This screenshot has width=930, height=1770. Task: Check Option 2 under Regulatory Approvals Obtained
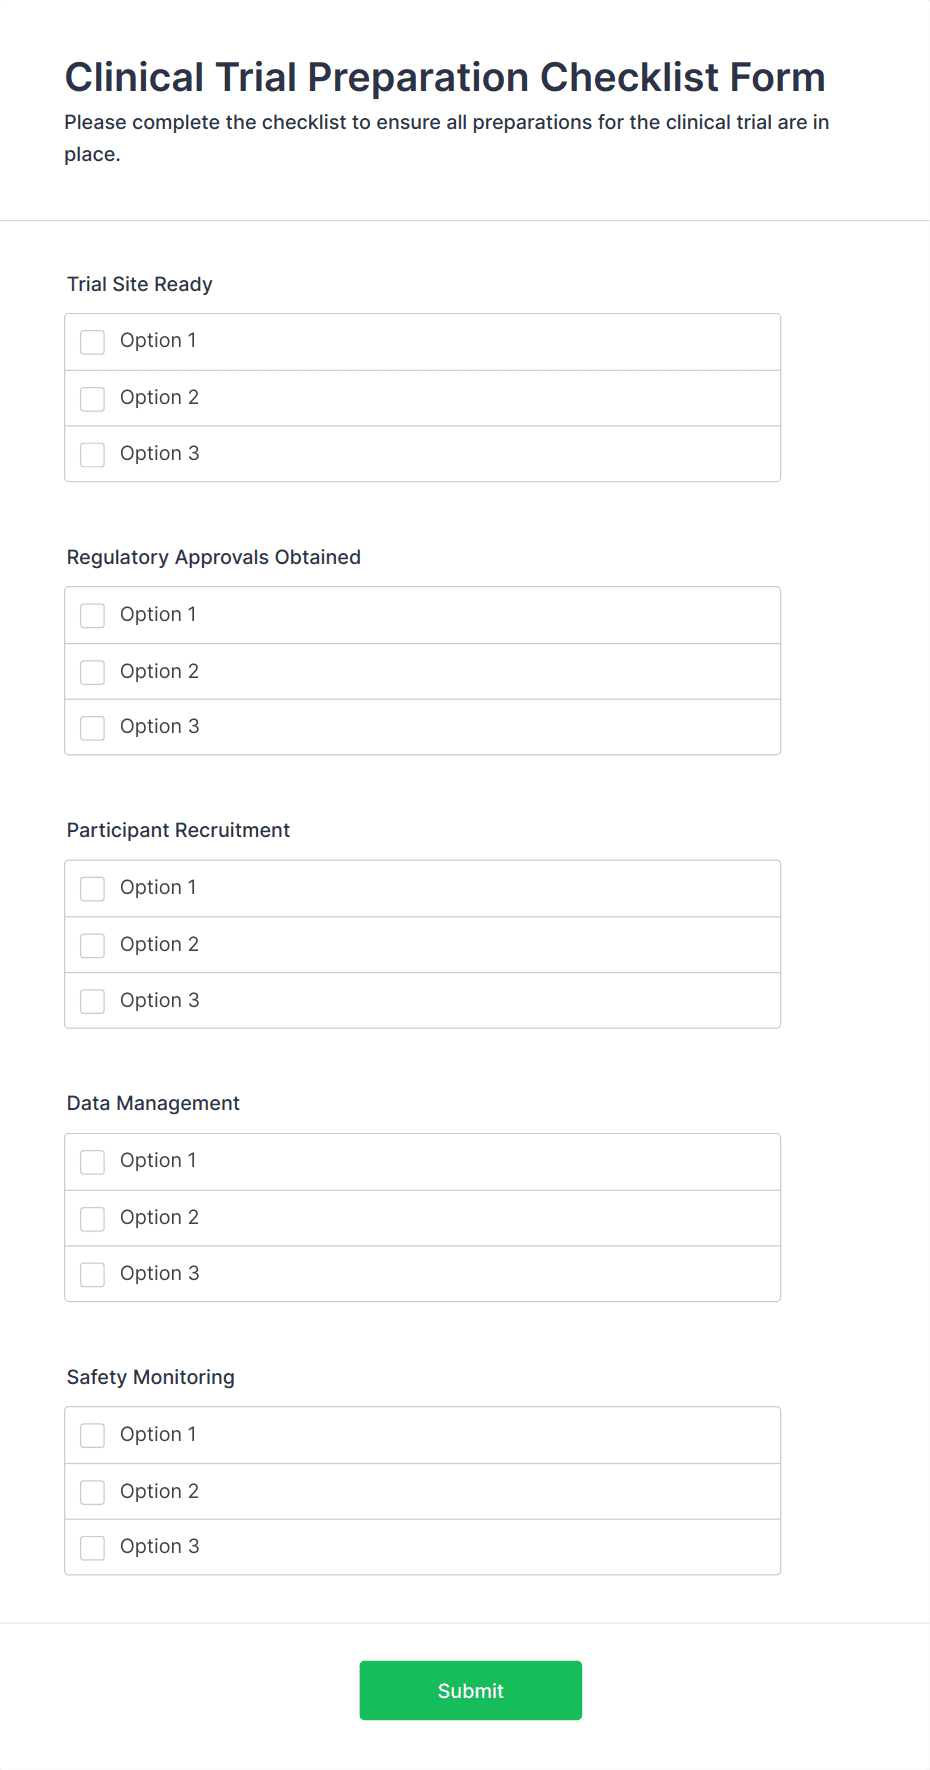point(92,672)
